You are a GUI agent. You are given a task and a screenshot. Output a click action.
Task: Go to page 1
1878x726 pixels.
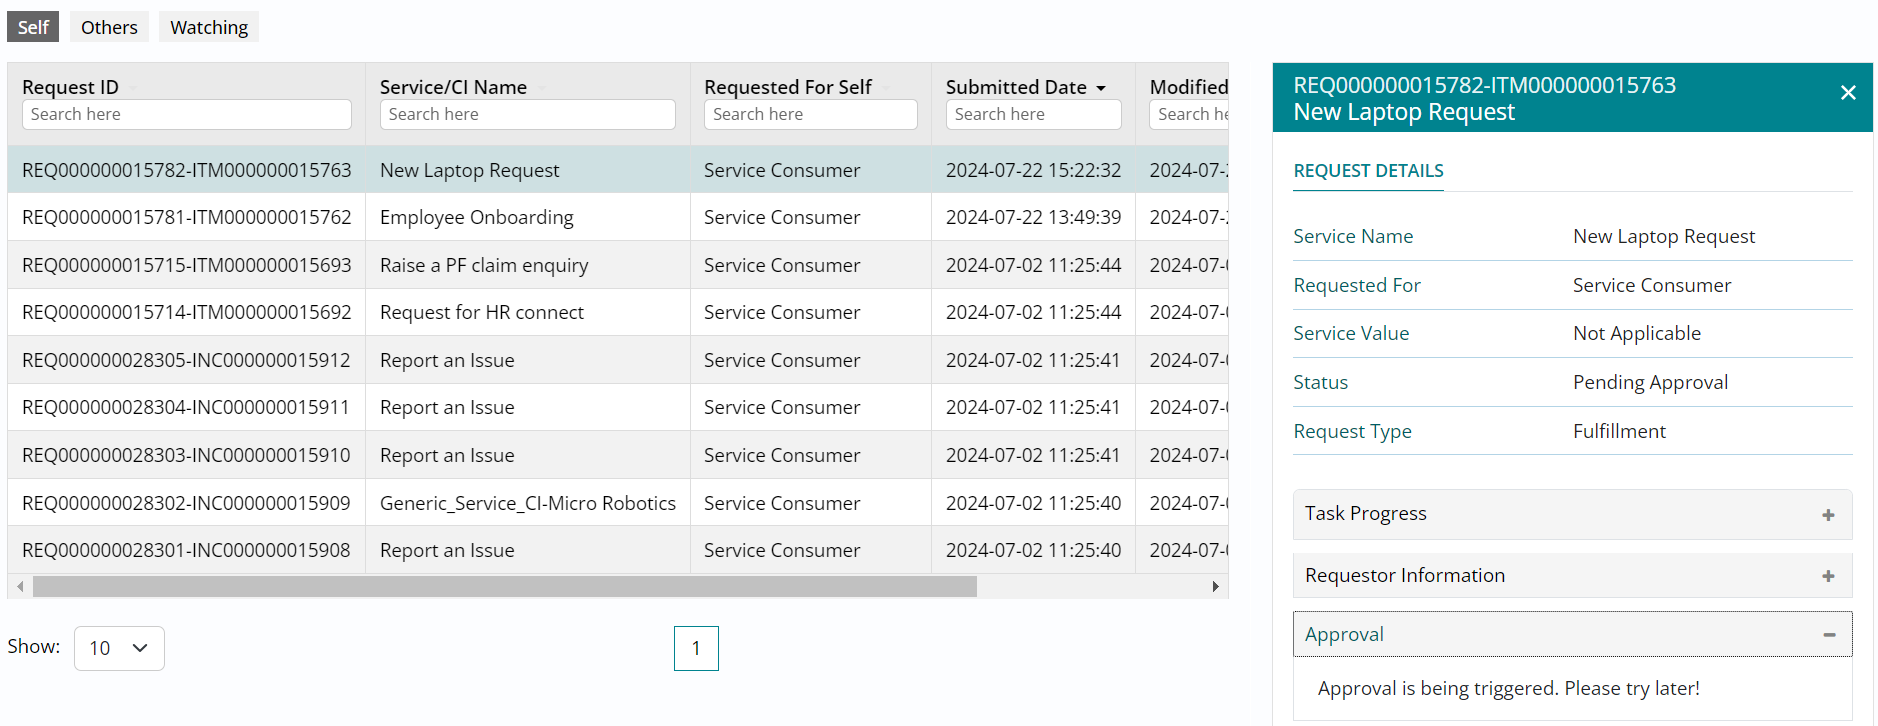point(696,648)
